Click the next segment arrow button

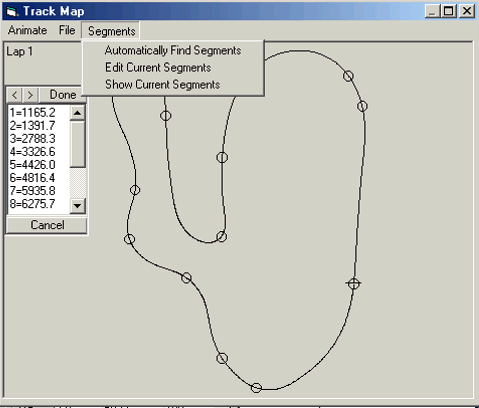point(30,95)
